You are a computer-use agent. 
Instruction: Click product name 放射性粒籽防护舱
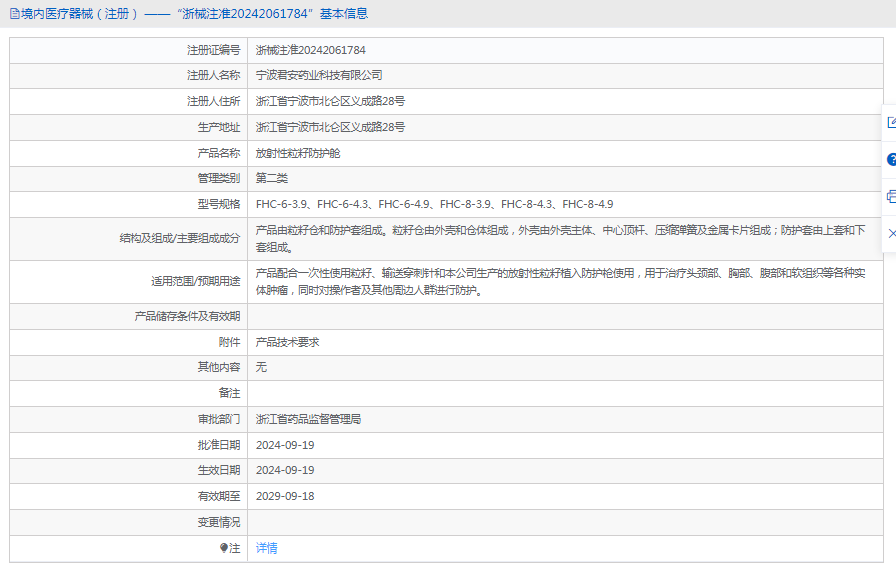[x=298, y=153]
